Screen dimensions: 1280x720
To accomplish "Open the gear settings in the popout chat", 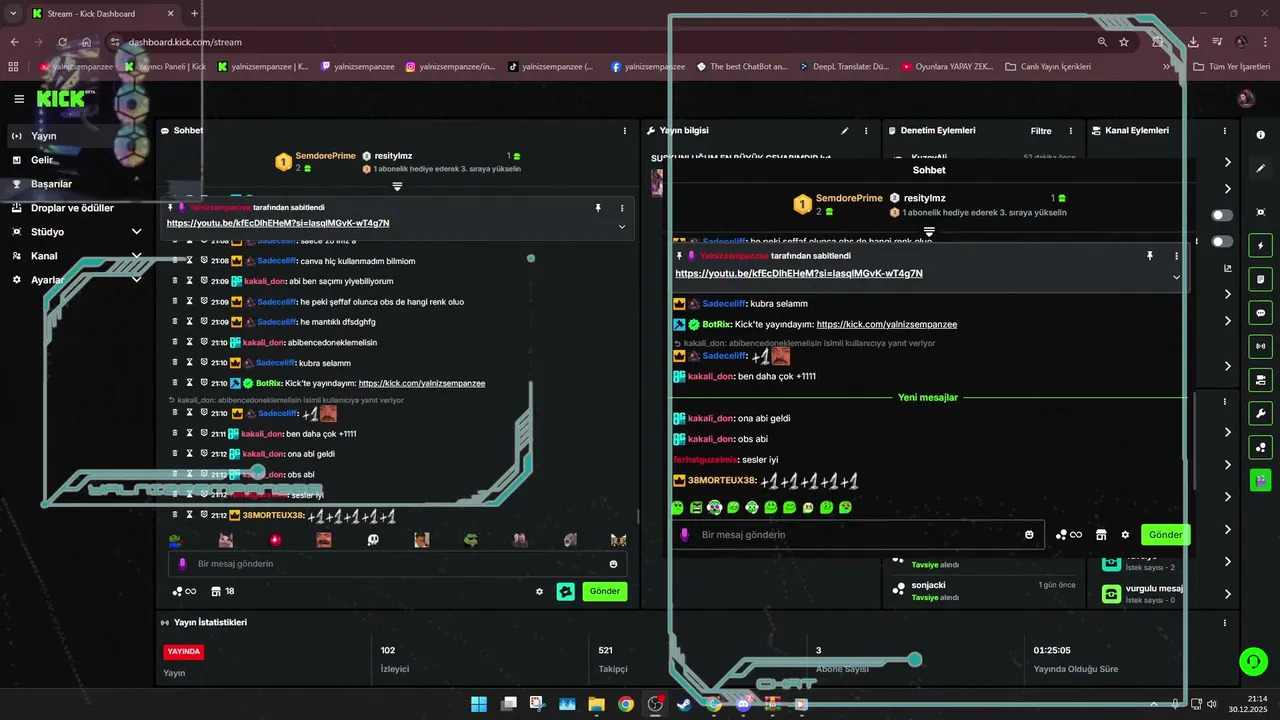I will click(1125, 535).
